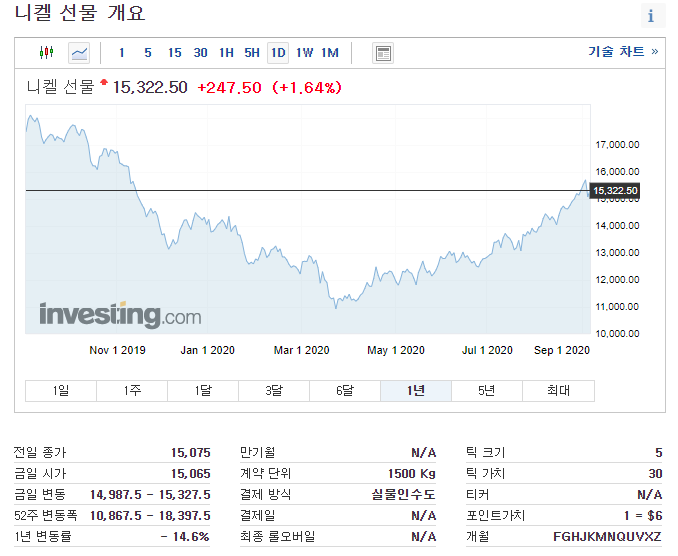Select the 최대 range tab
This screenshot has width=678, height=556.
click(x=558, y=391)
